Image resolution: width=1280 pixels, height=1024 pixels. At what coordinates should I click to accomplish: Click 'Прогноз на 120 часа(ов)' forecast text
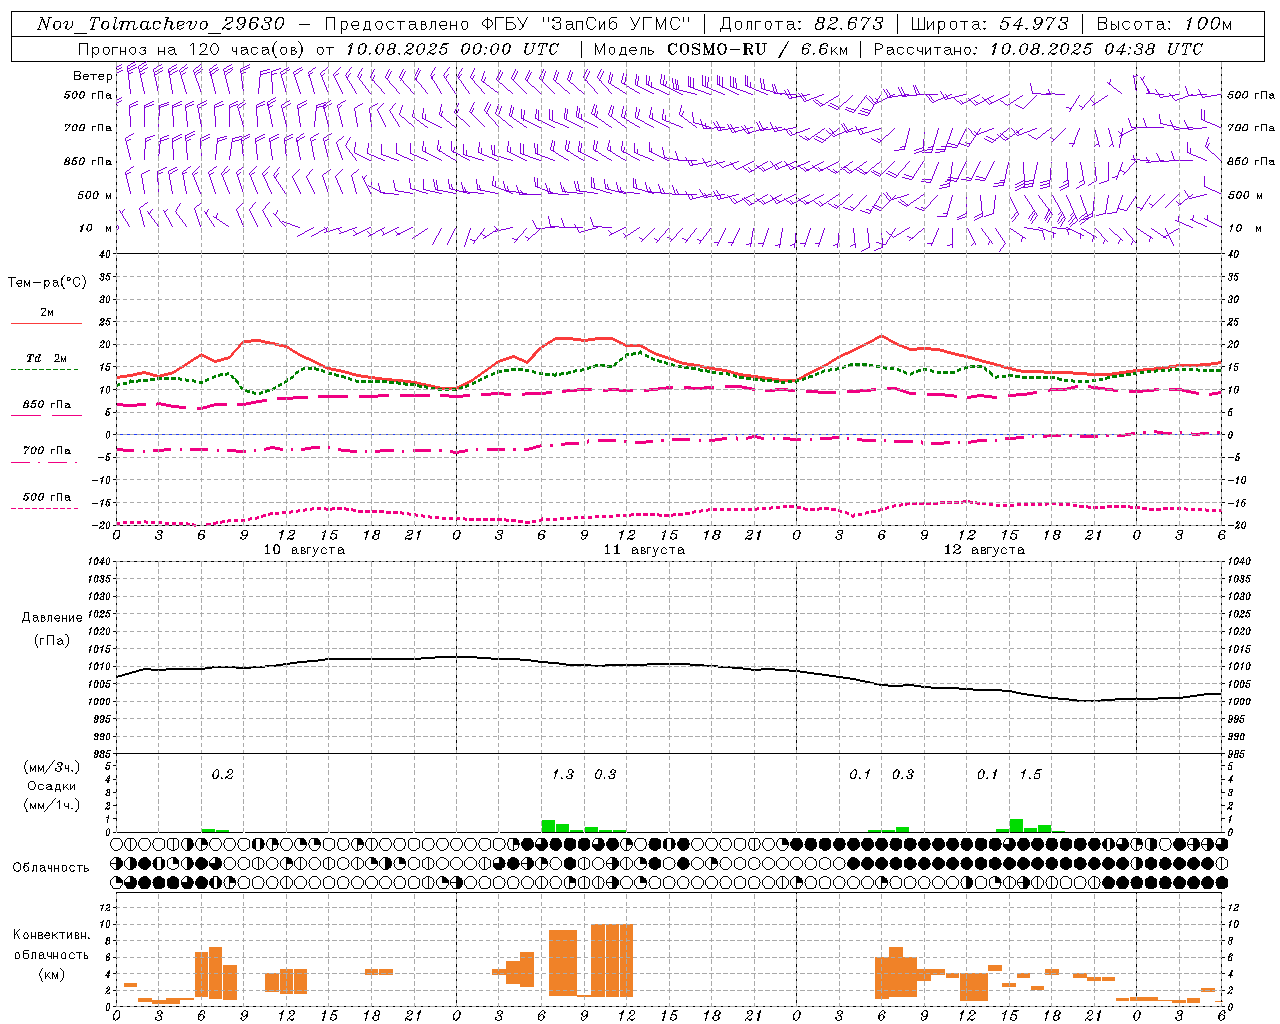click(193, 49)
